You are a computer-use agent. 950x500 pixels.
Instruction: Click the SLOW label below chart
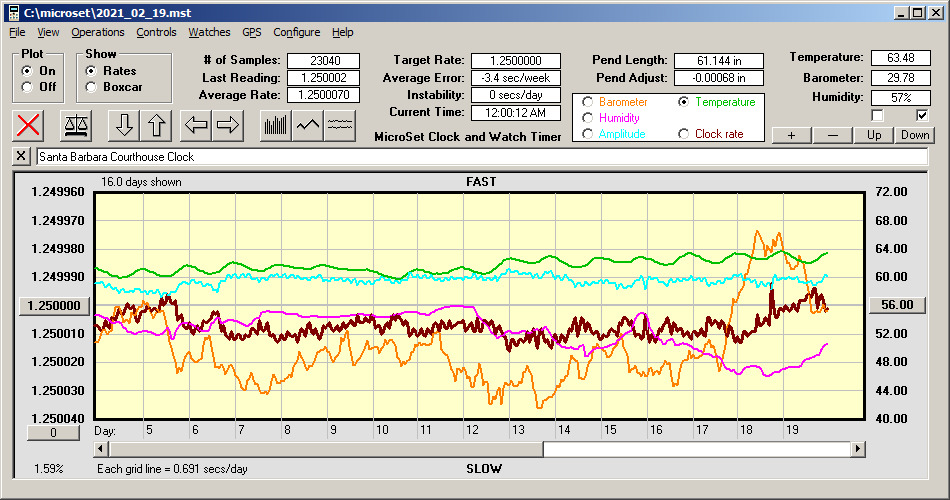(483, 468)
